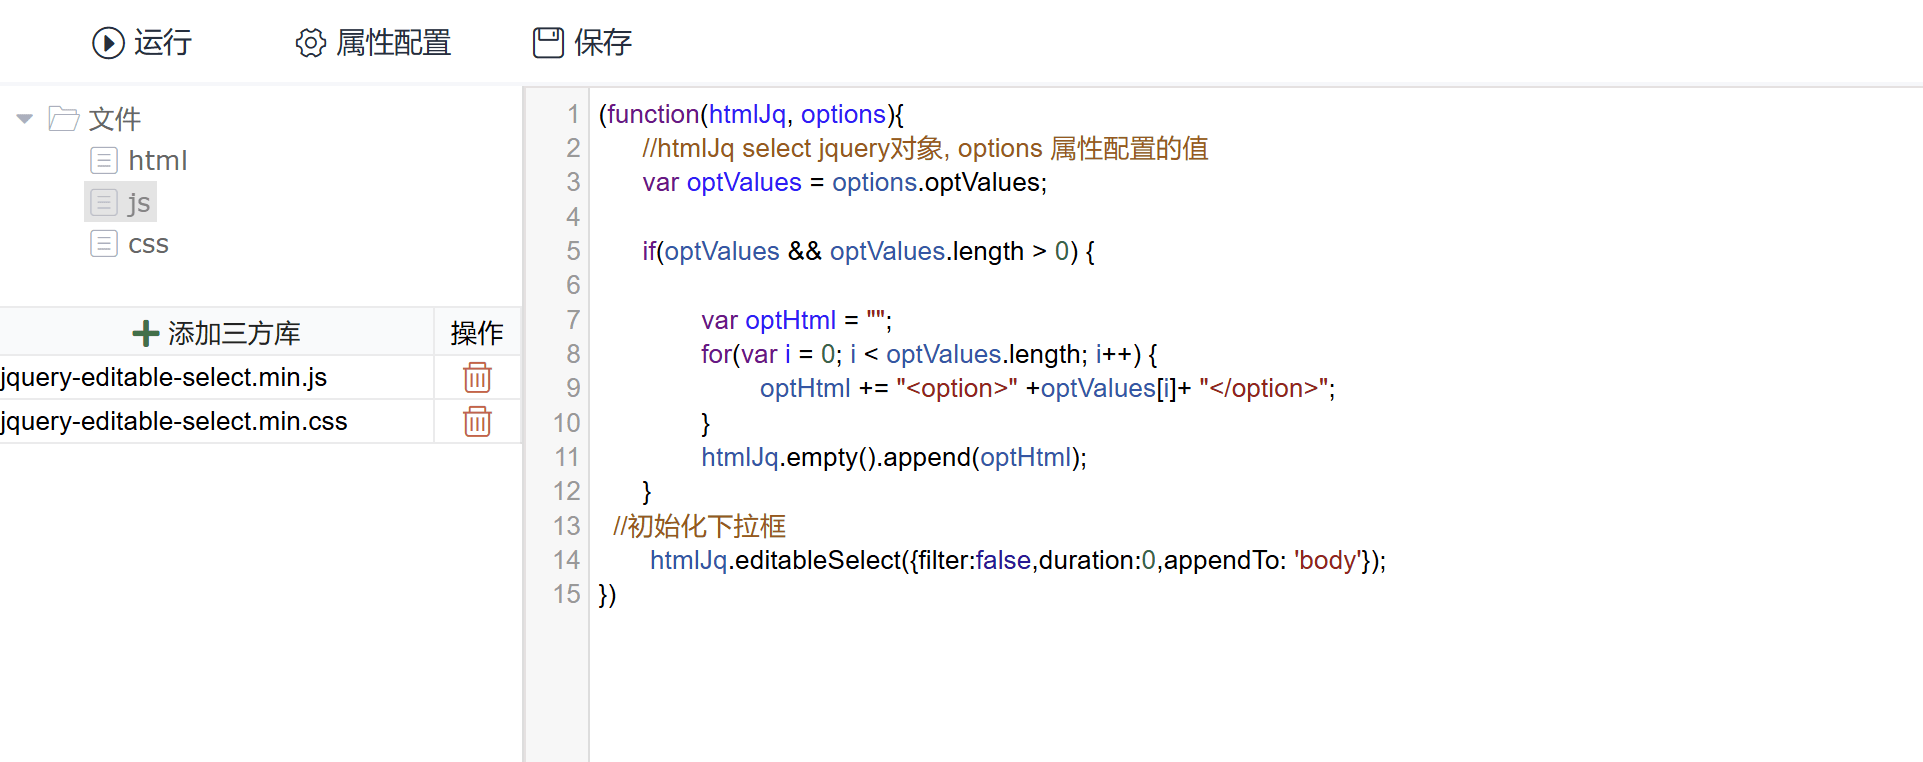
Task: Open the css file in tree
Action: click(x=148, y=244)
